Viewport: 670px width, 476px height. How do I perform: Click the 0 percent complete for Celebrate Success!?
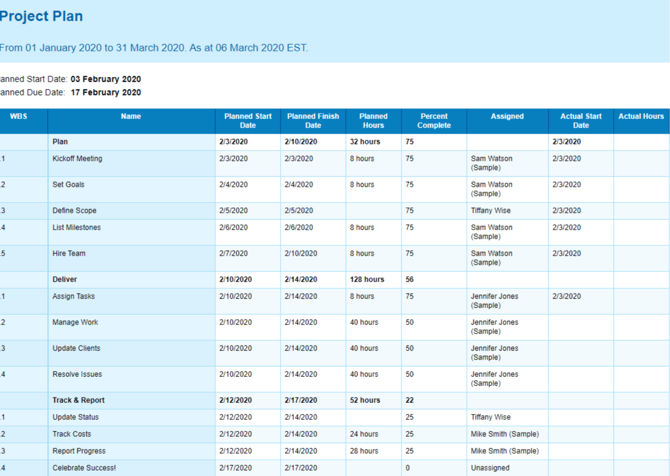(x=408, y=468)
